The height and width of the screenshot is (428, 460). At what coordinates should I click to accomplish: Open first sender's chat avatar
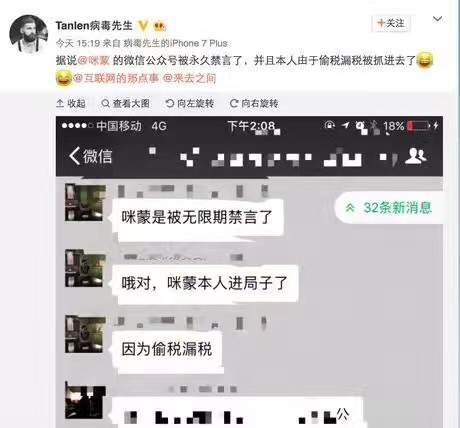(85, 203)
